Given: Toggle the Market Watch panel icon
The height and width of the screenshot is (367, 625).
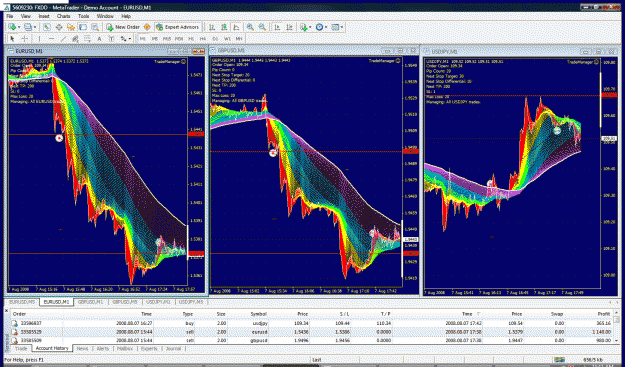Looking at the screenshot, I should pyautogui.click(x=47, y=27).
